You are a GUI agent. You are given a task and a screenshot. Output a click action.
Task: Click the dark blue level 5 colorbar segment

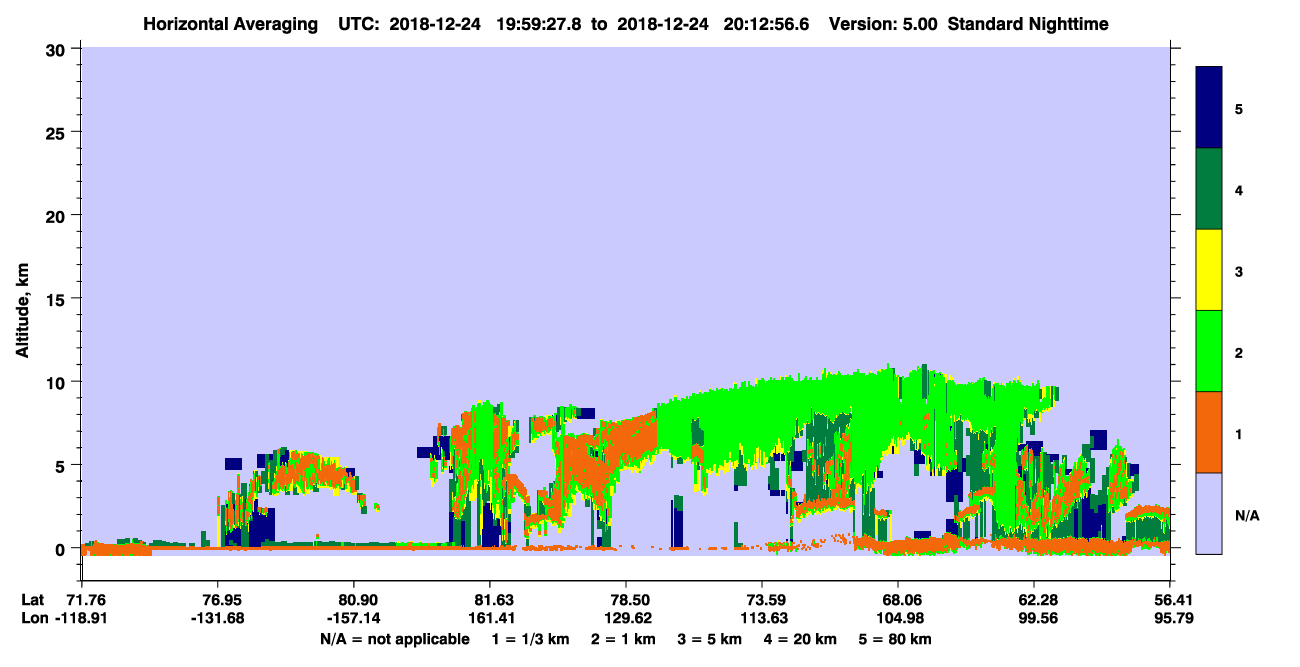click(x=1209, y=108)
